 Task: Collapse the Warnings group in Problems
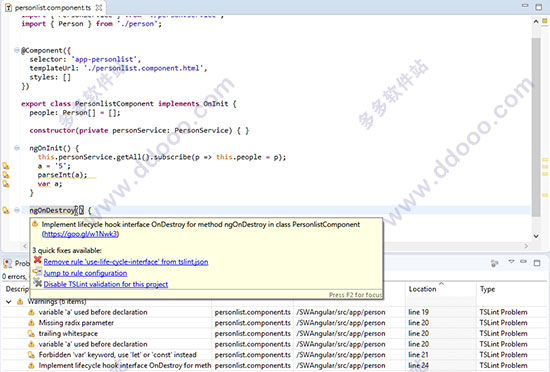(x=9, y=302)
